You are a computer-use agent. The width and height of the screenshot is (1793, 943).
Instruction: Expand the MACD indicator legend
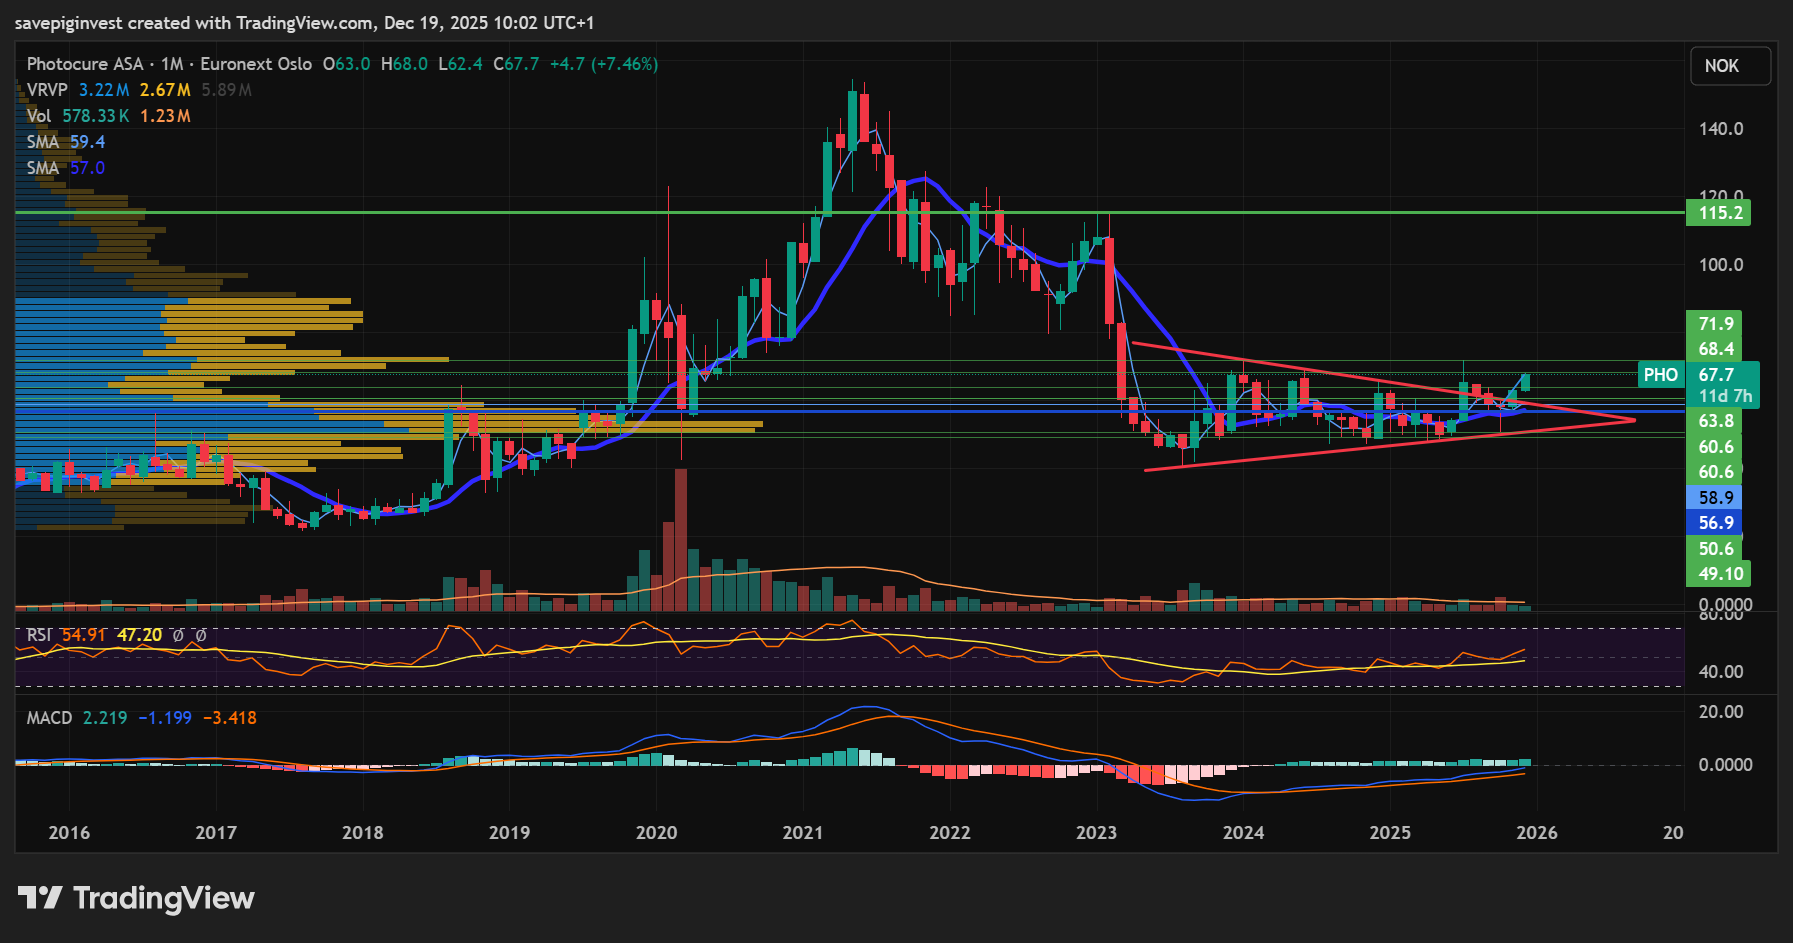coord(49,718)
